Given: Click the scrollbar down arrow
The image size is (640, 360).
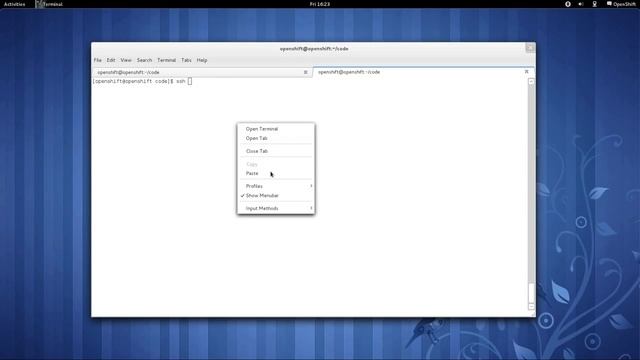Looking at the screenshot, I should pos(531,307).
